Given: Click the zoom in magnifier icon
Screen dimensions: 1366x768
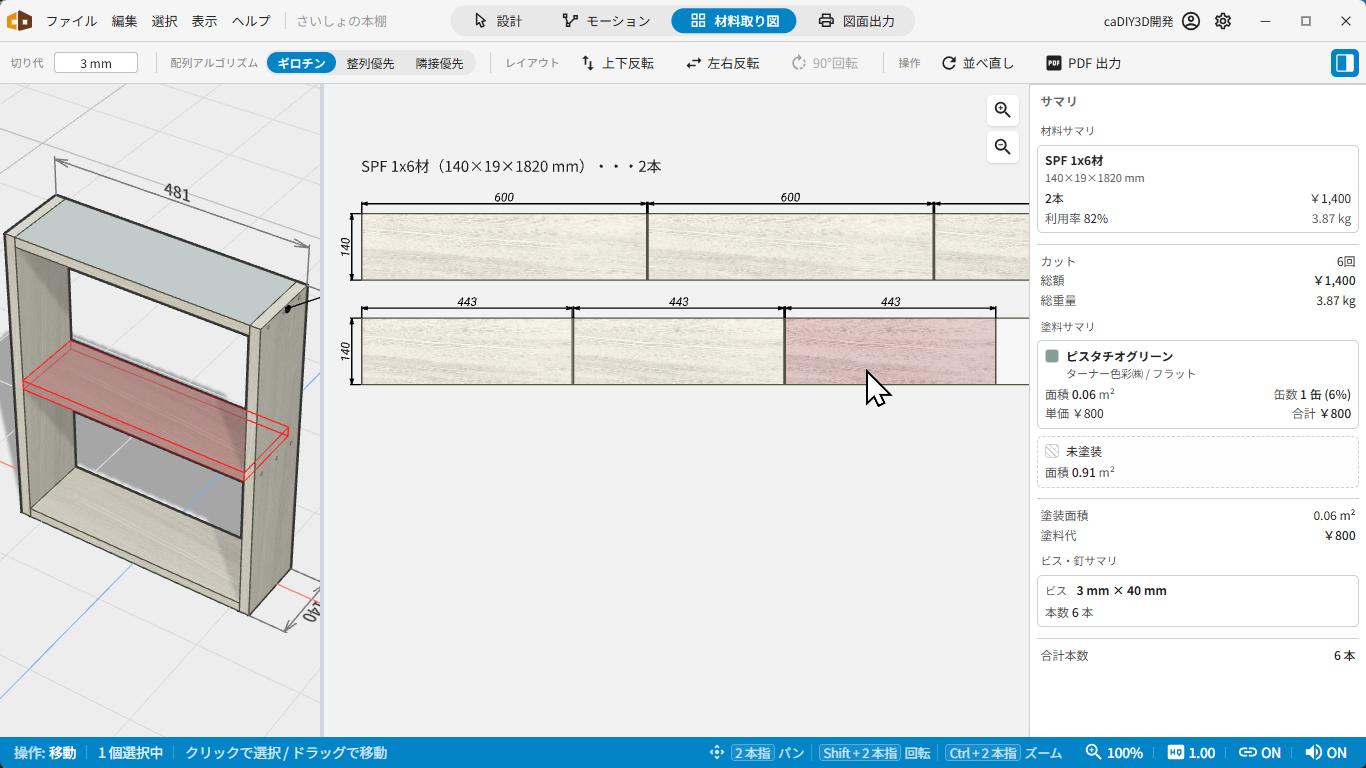Looking at the screenshot, I should 1002,110.
